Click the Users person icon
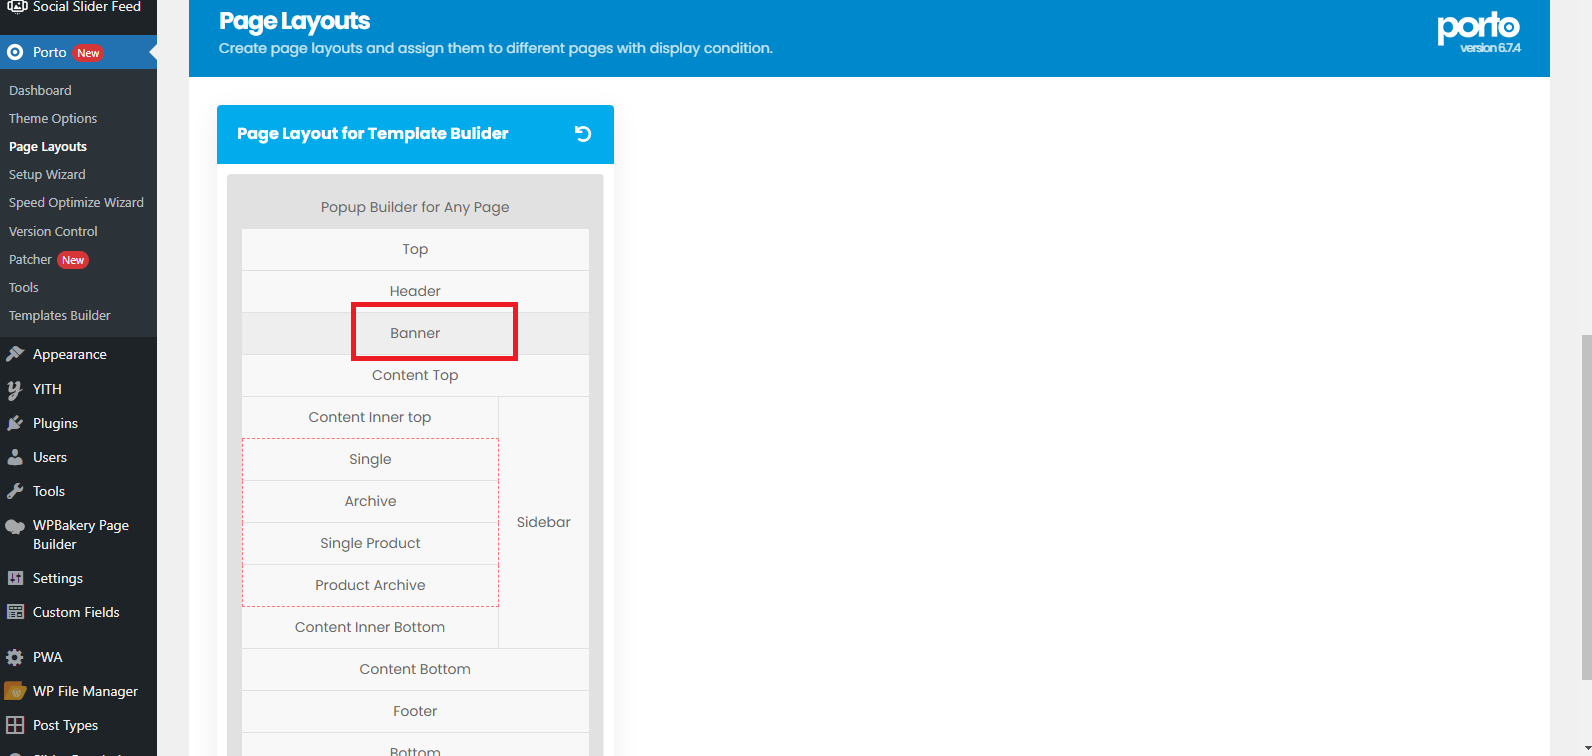The width and height of the screenshot is (1592, 756). [x=15, y=457]
